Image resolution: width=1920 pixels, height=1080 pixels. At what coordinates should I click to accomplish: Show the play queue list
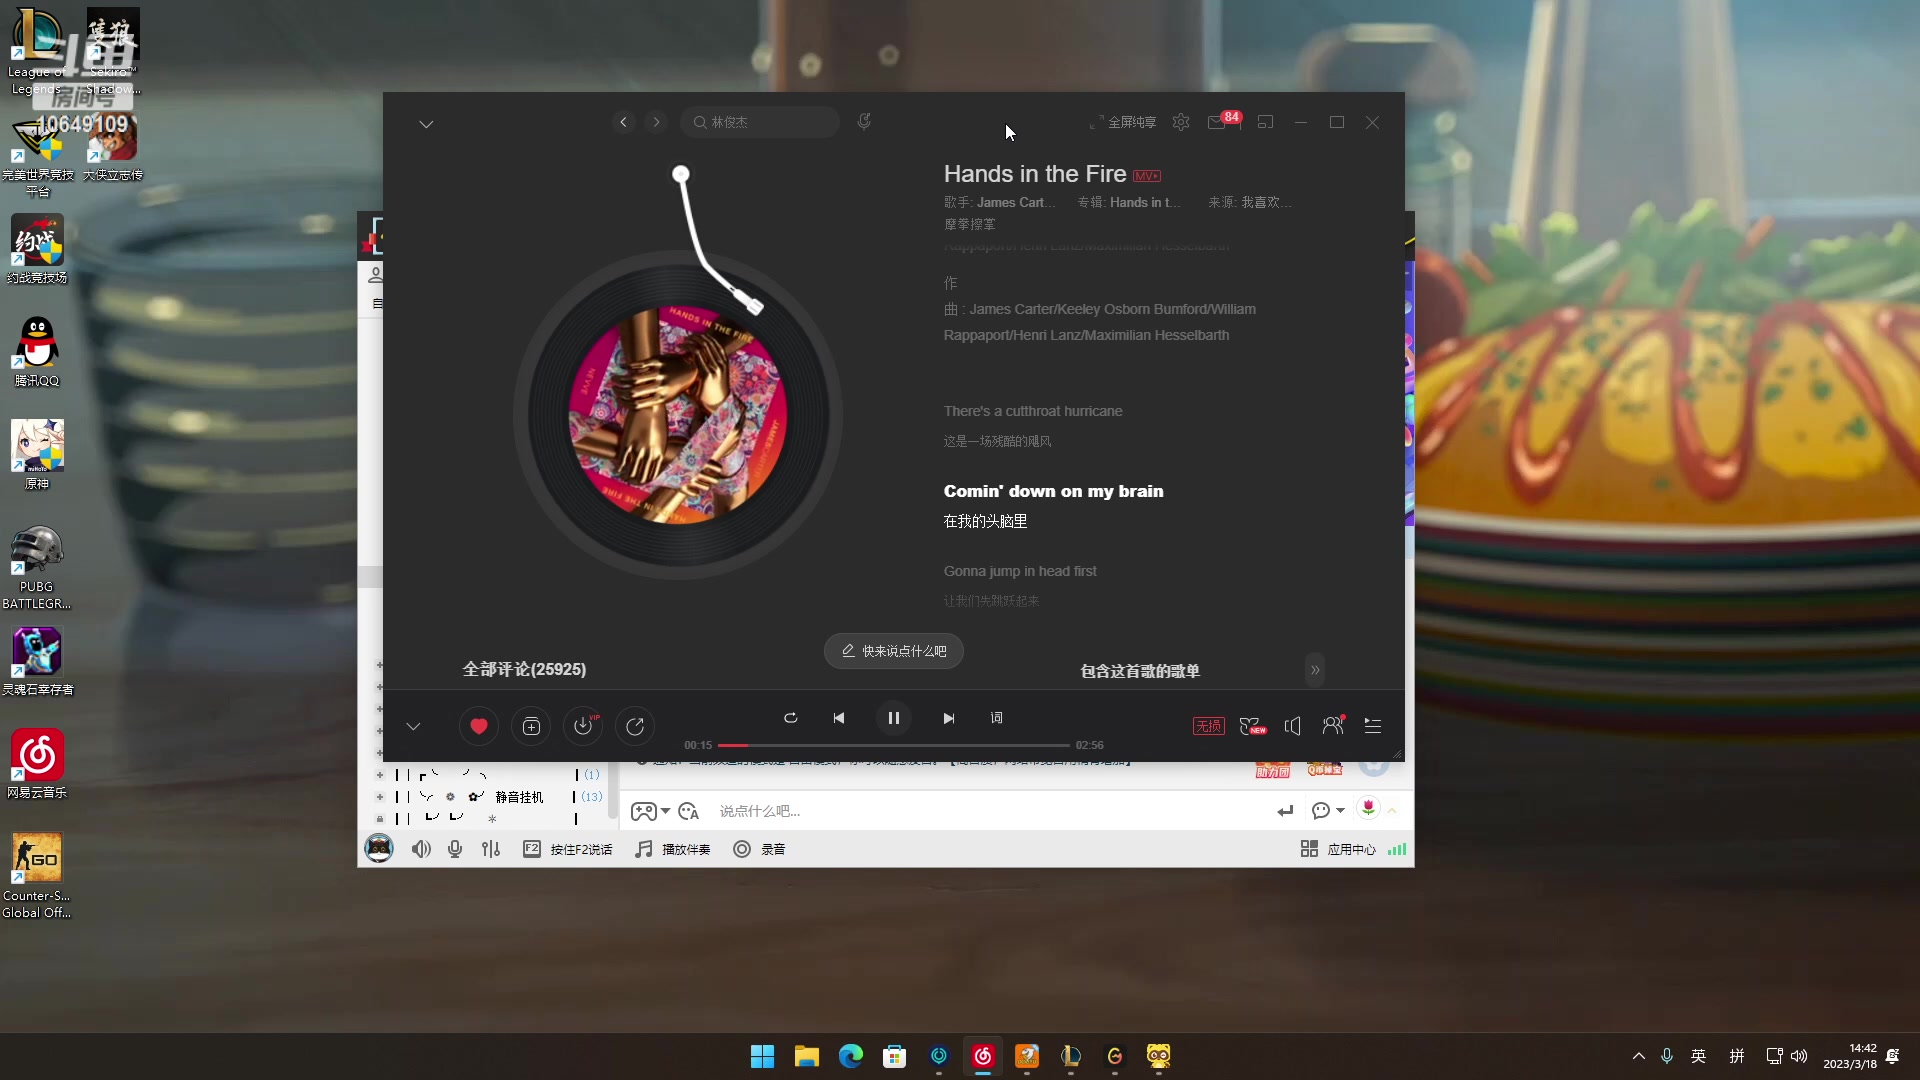click(1373, 726)
